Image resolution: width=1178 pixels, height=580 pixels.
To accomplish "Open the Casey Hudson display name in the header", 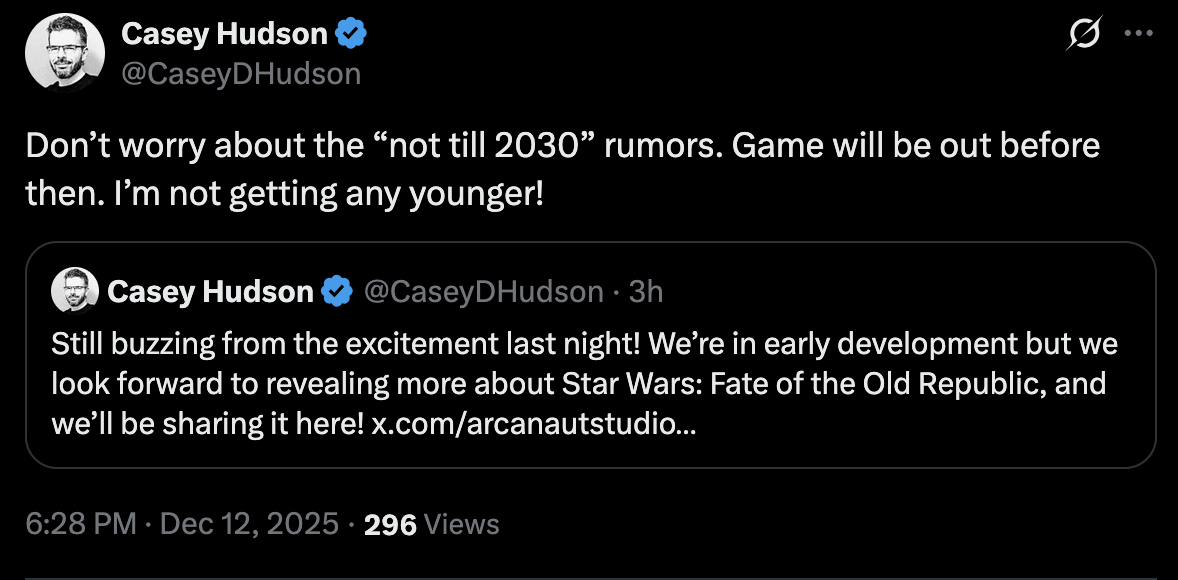I will (x=224, y=35).
